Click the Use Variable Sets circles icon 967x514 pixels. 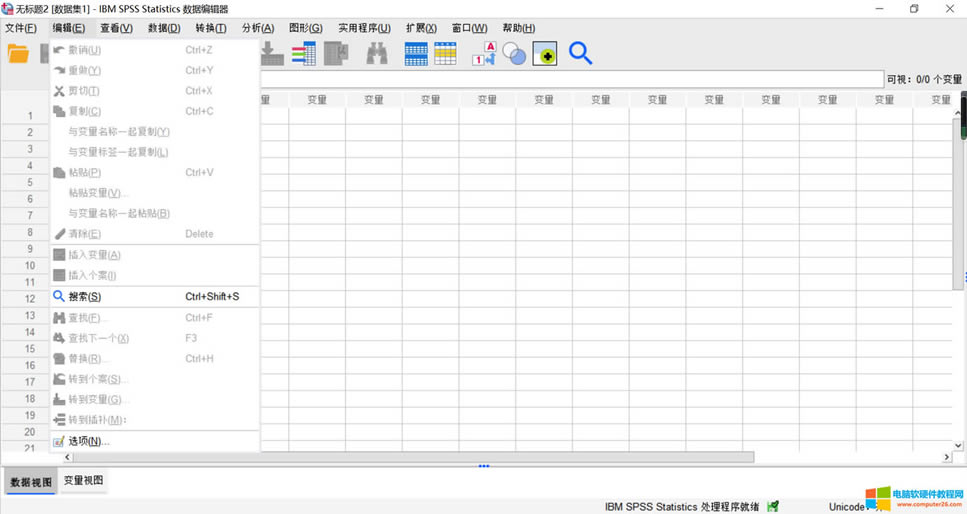pos(514,54)
